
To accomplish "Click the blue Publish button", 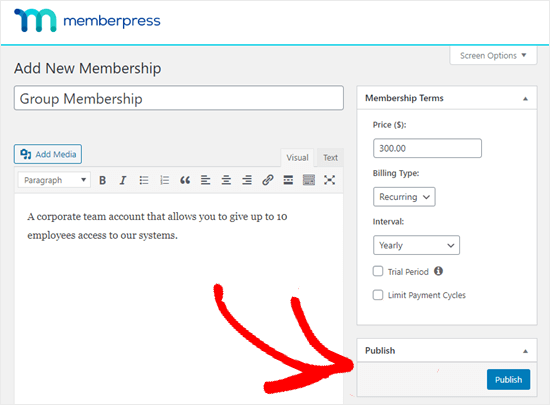I will 508,379.
